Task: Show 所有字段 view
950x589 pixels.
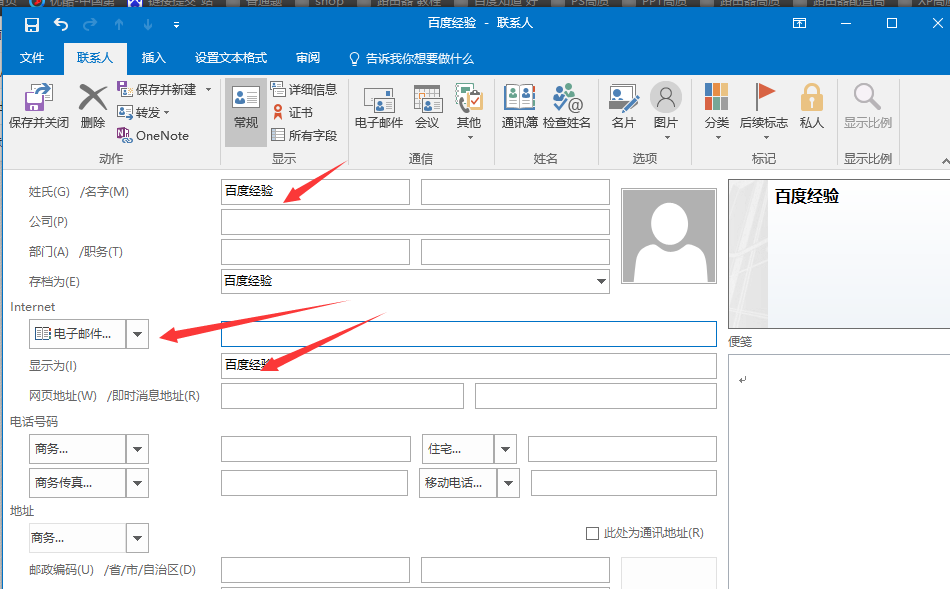Action: tap(304, 136)
